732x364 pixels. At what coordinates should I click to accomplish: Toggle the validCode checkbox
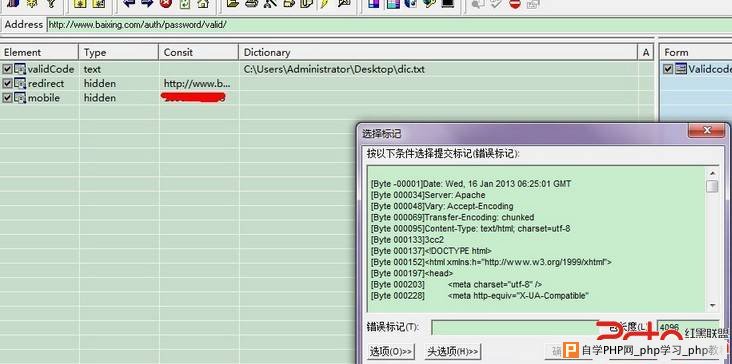coord(7,69)
